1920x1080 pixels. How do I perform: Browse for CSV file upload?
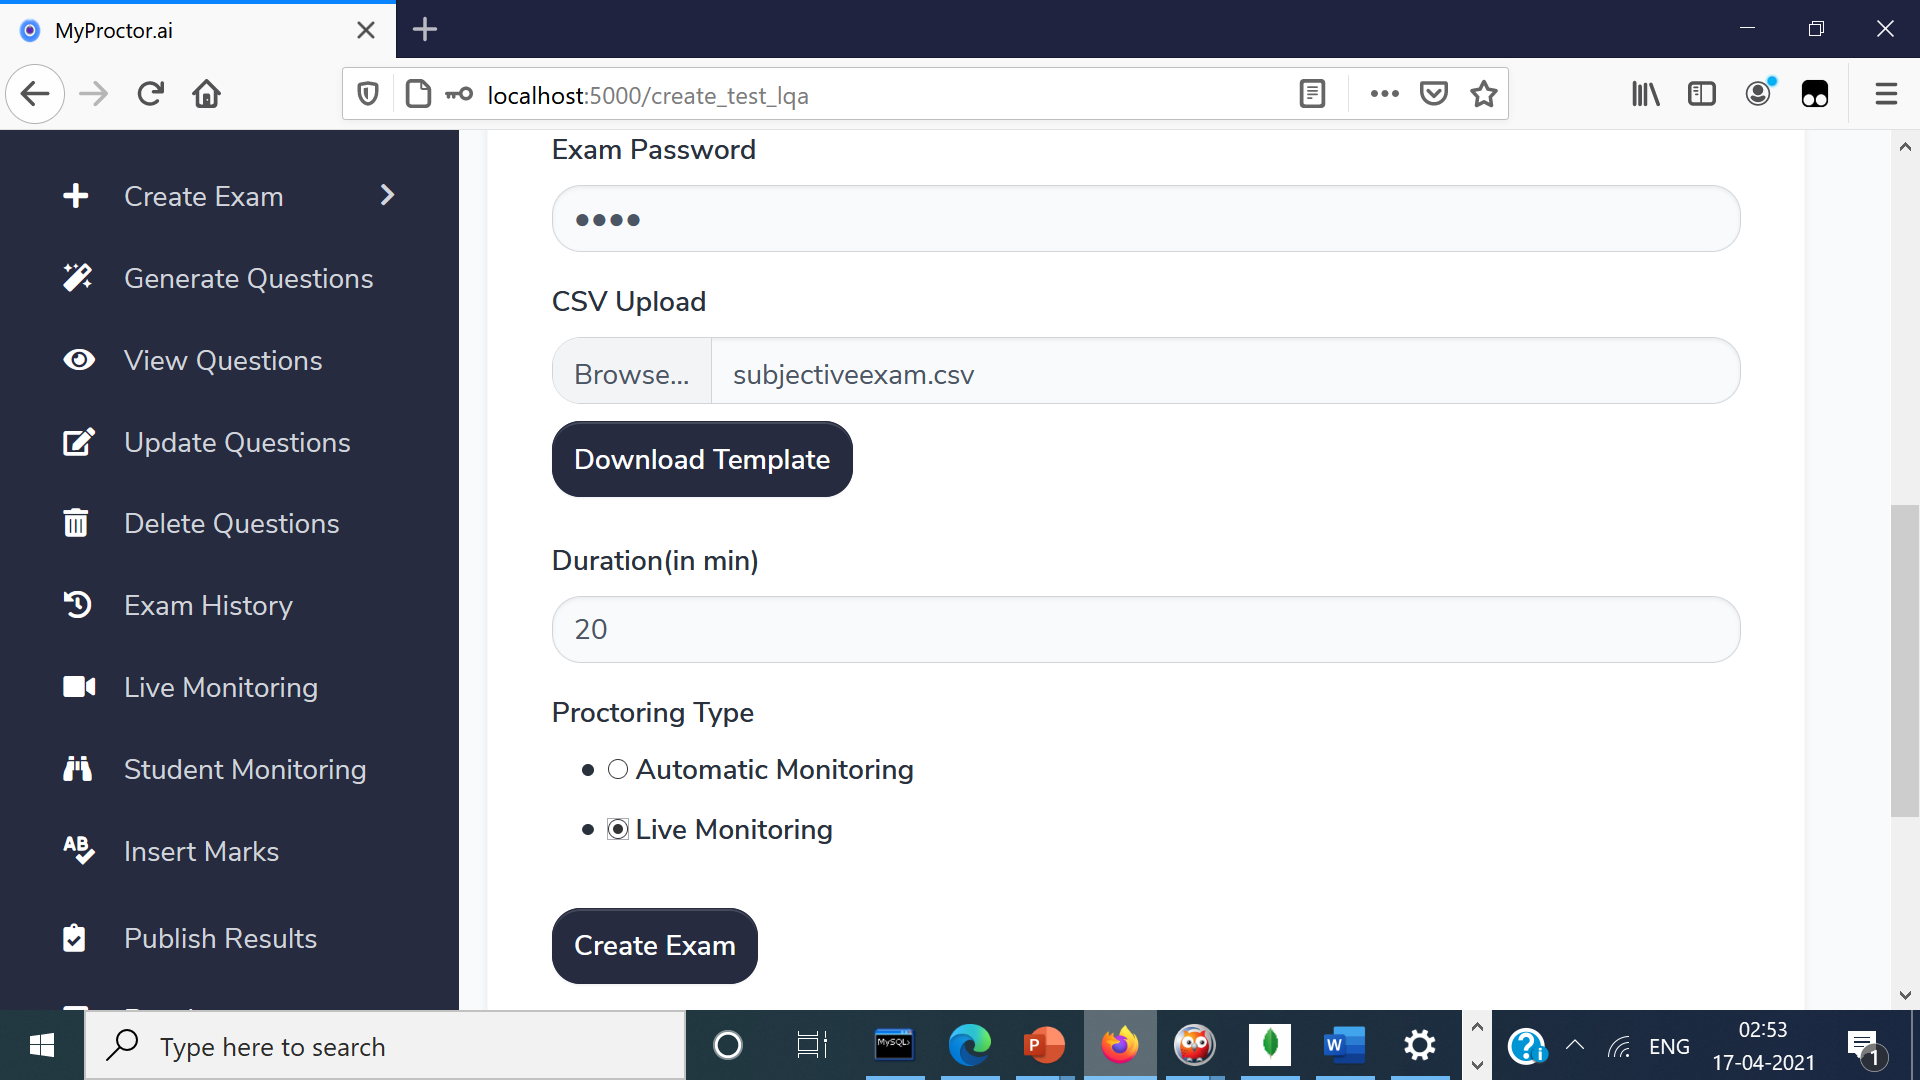pos(630,373)
